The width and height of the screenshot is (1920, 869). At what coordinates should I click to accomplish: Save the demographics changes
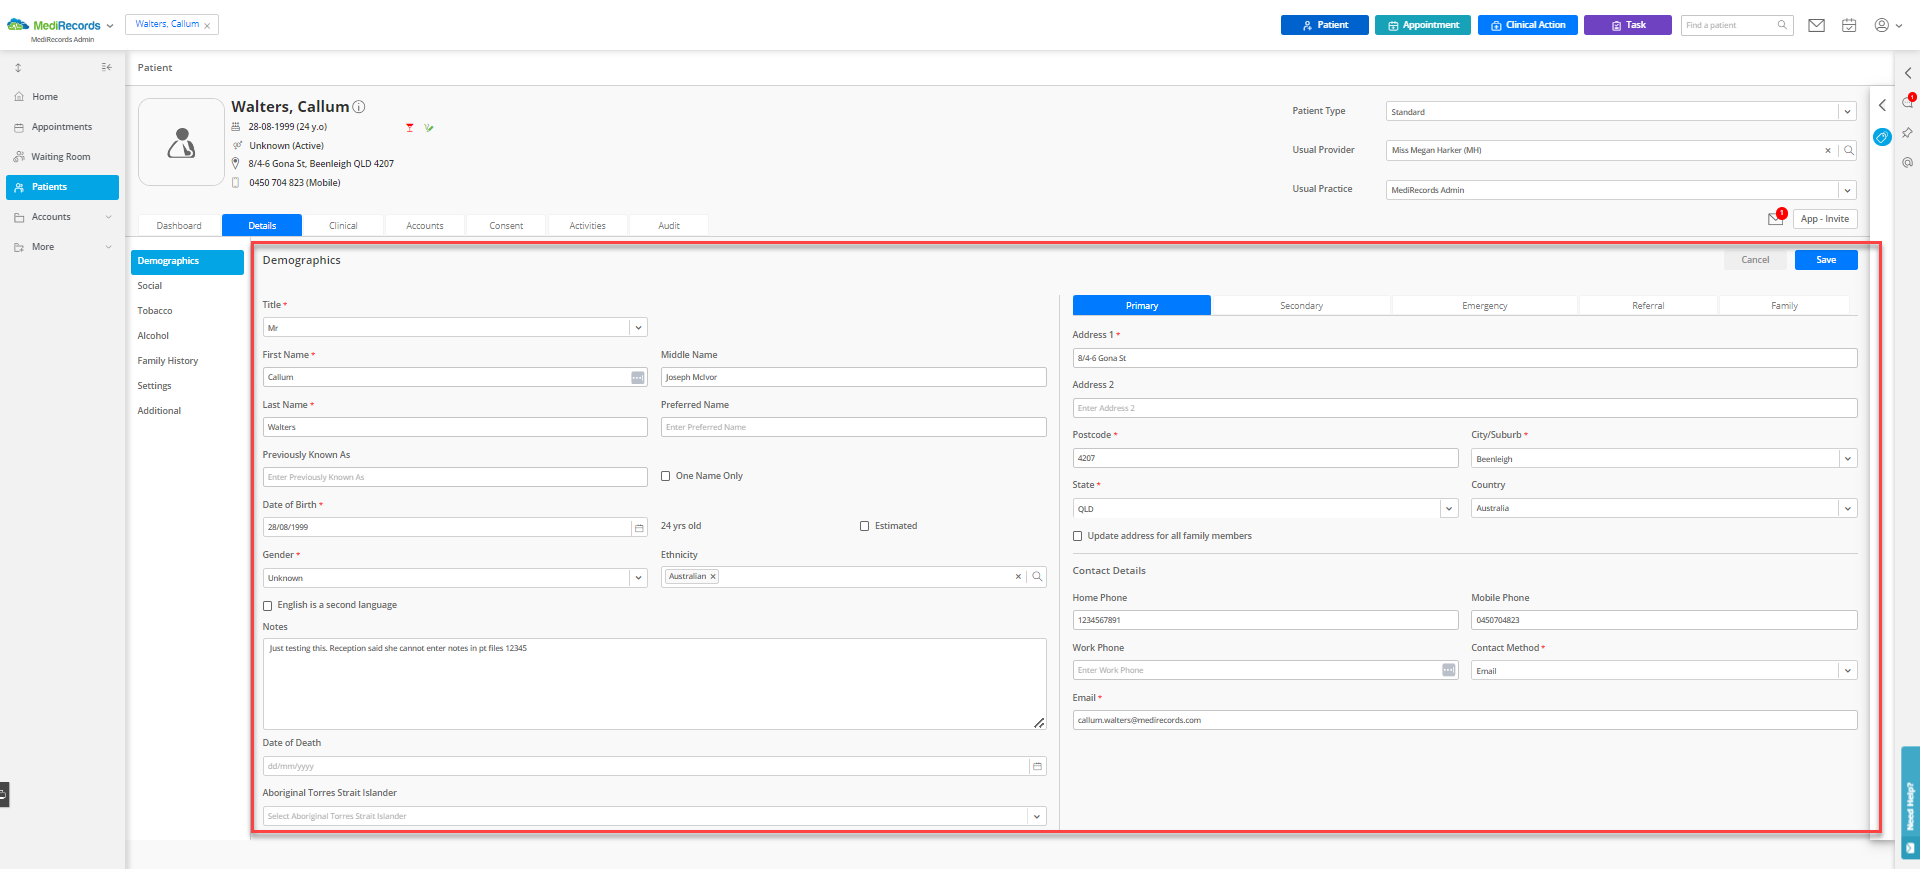[x=1826, y=260]
